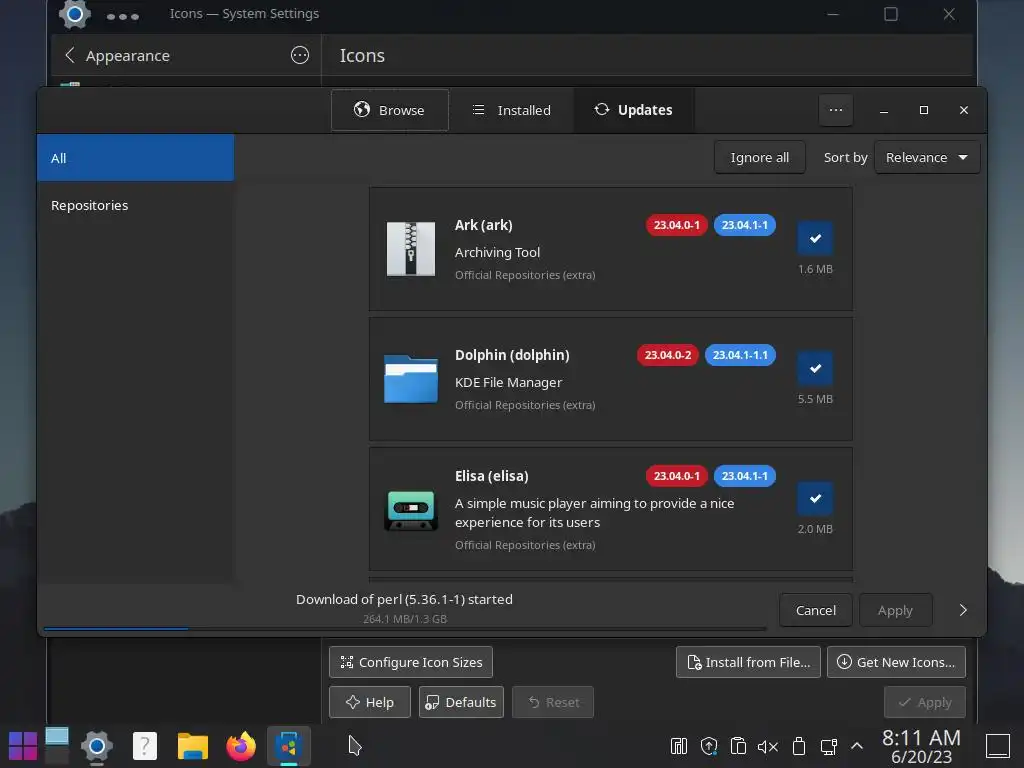Click the Ark zipper app icon

(x=411, y=249)
